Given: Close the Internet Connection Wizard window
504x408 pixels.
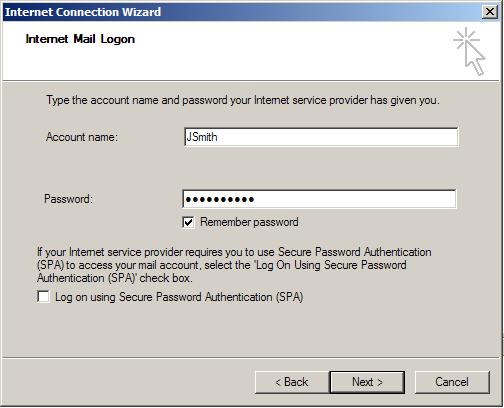Looking at the screenshot, I should 490,12.
